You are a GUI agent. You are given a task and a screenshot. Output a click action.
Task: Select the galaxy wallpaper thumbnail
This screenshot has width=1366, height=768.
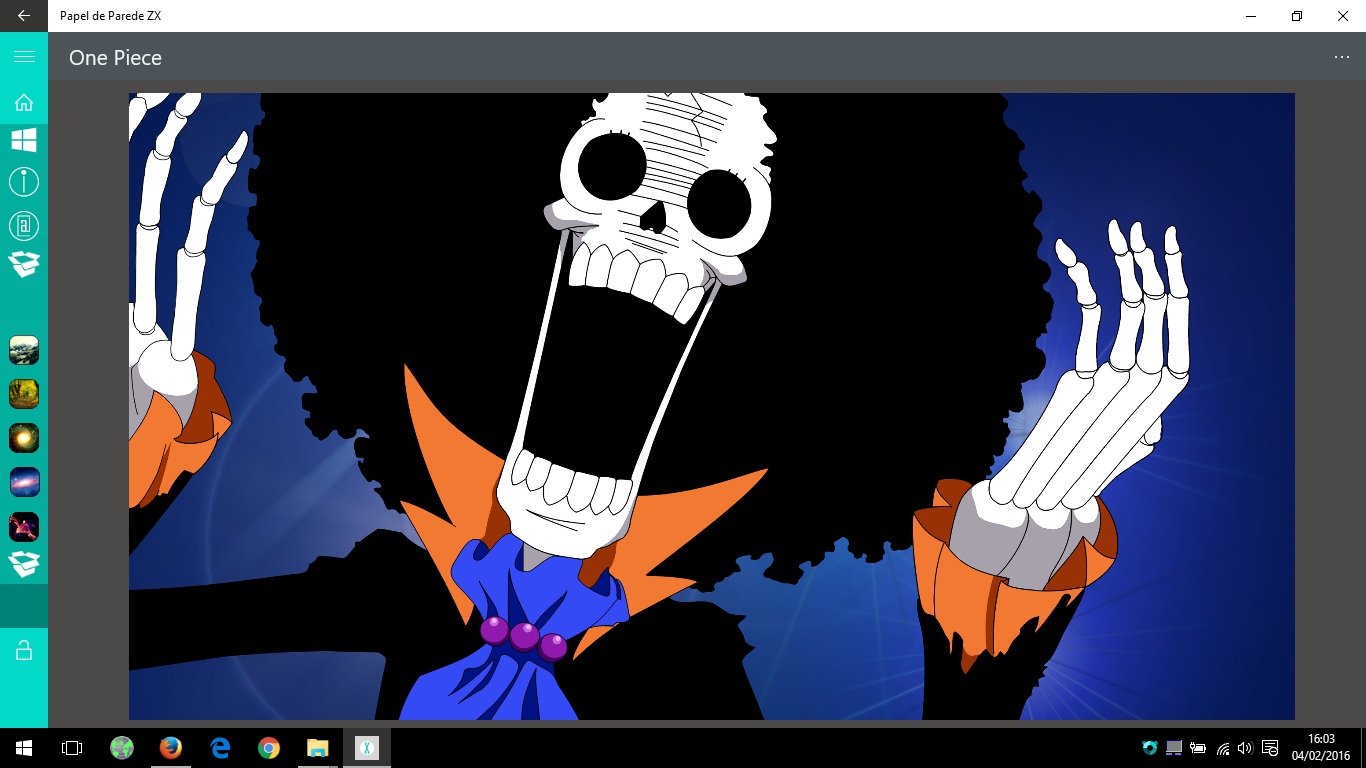click(x=24, y=482)
